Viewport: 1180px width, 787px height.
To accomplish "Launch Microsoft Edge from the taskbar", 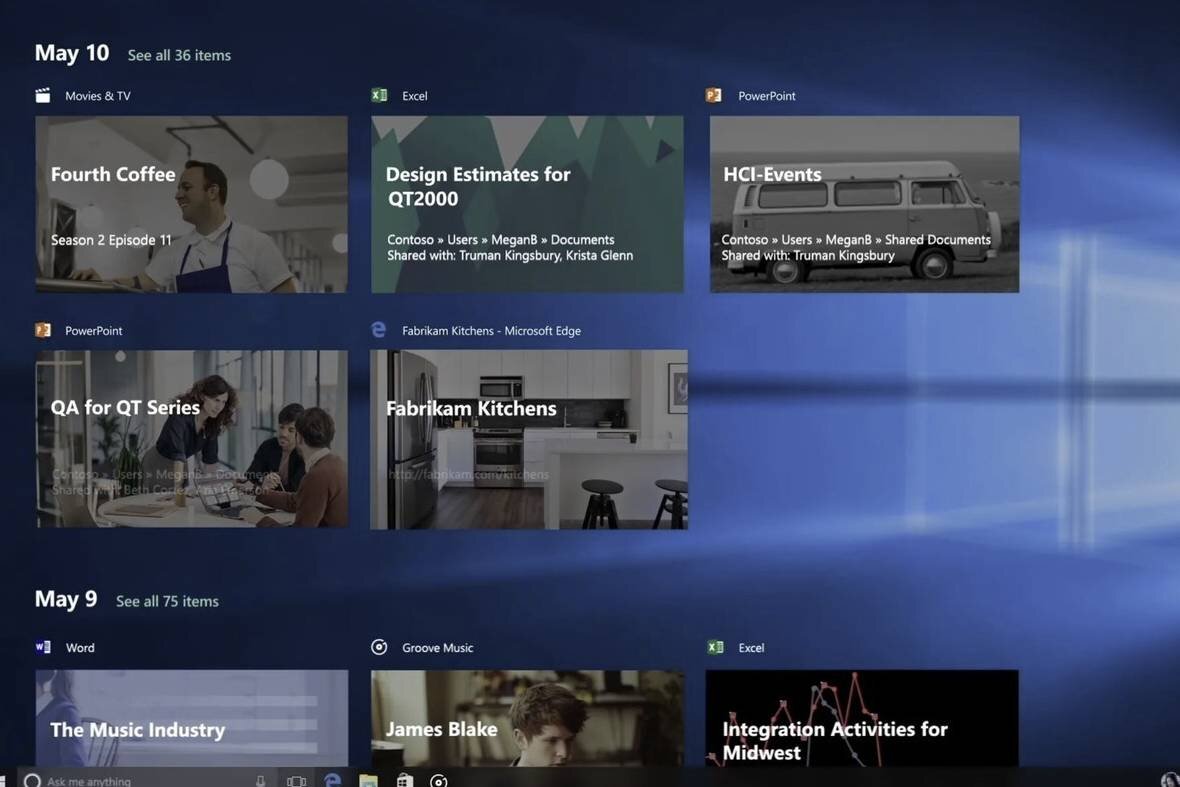I will 332,780.
